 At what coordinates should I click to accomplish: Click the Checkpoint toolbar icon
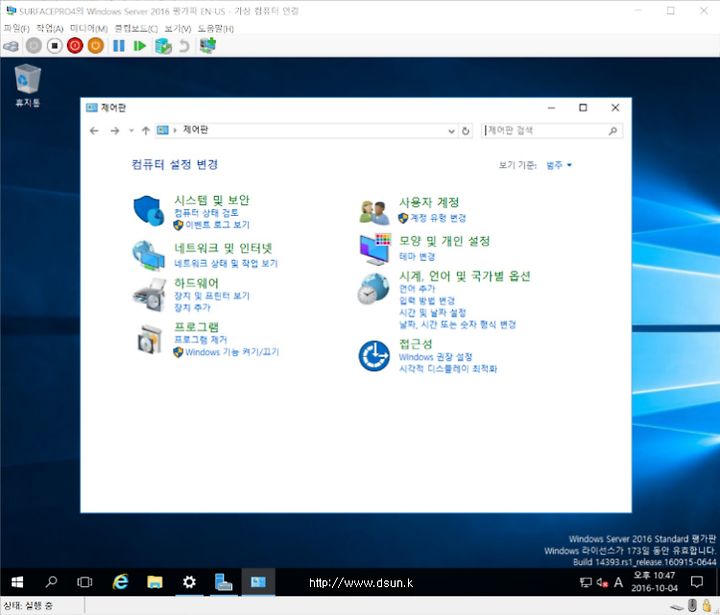click(x=163, y=46)
